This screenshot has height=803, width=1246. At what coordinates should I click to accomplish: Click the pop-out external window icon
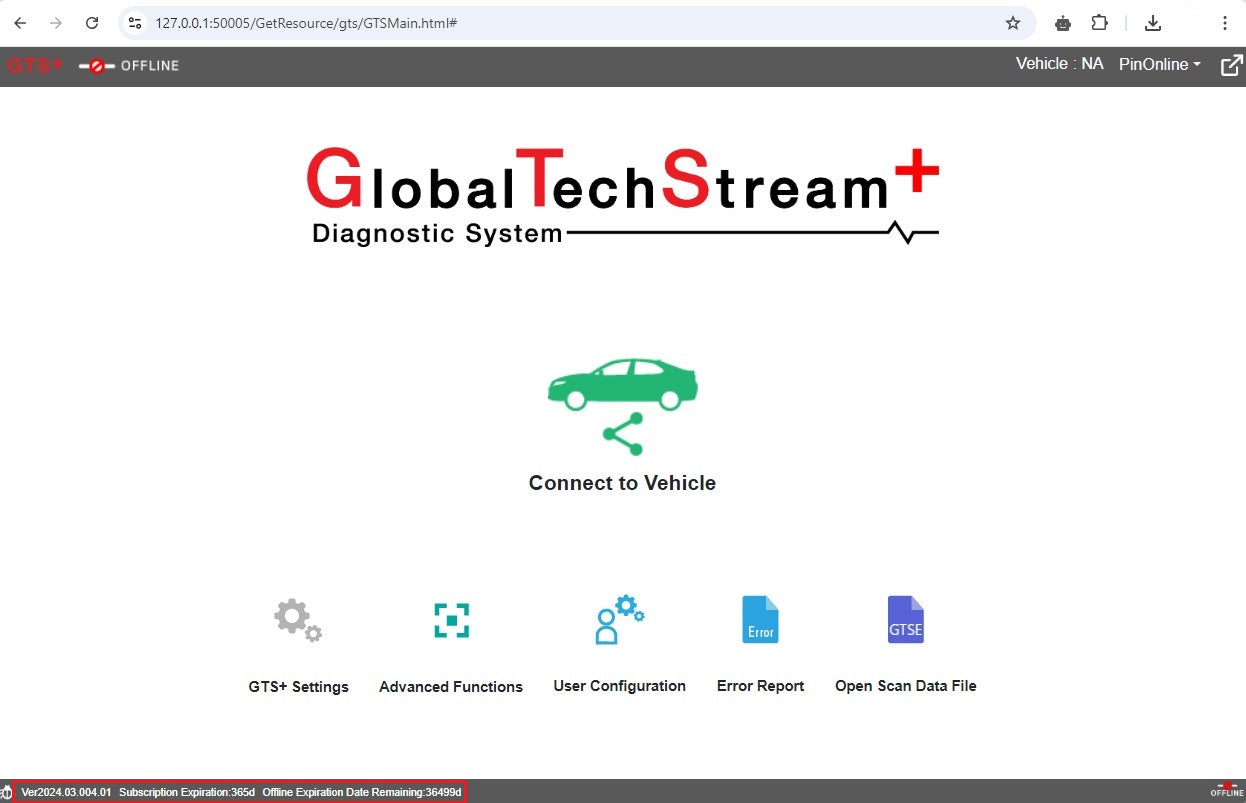point(1231,65)
